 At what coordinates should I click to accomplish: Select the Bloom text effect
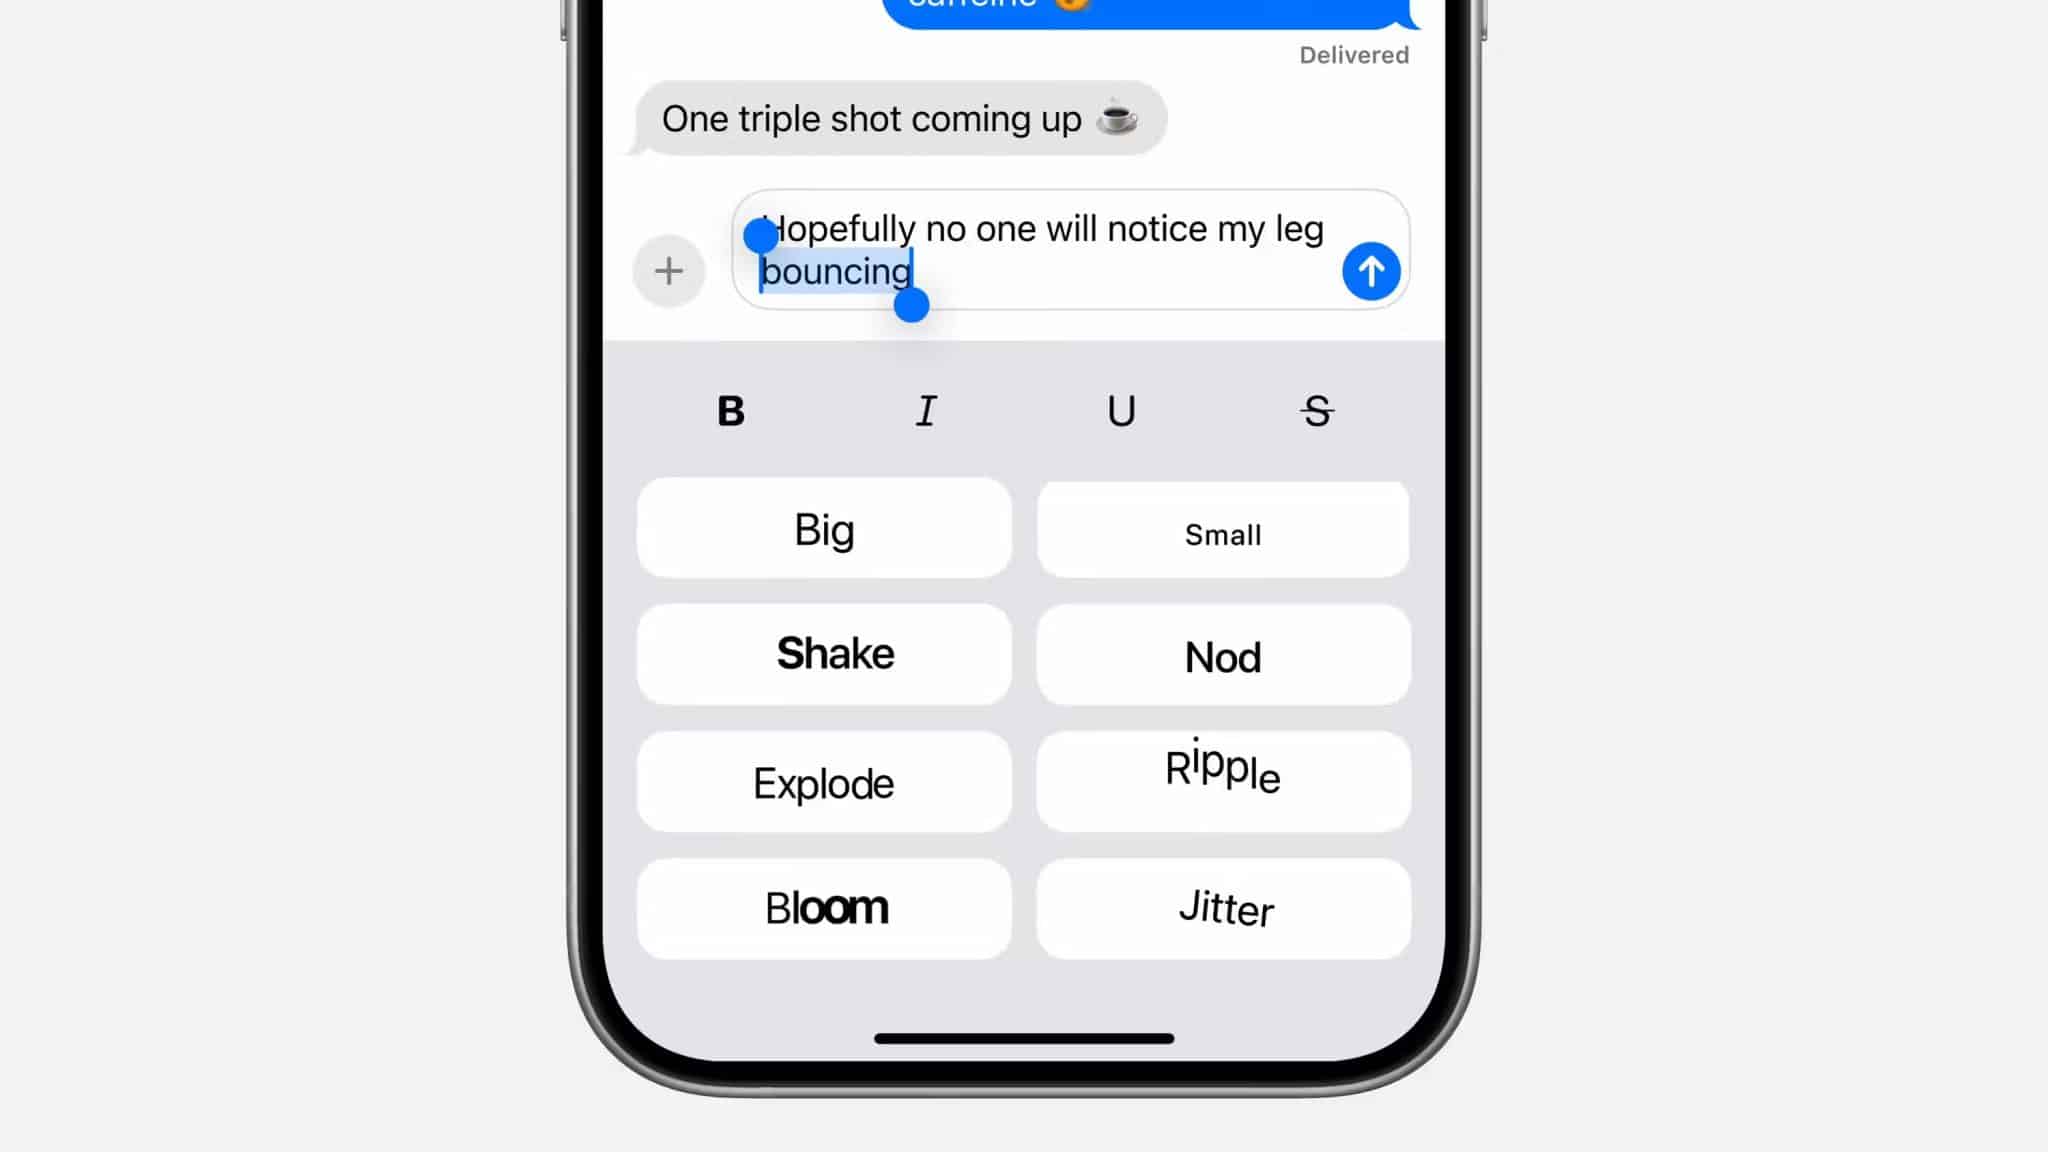point(826,907)
